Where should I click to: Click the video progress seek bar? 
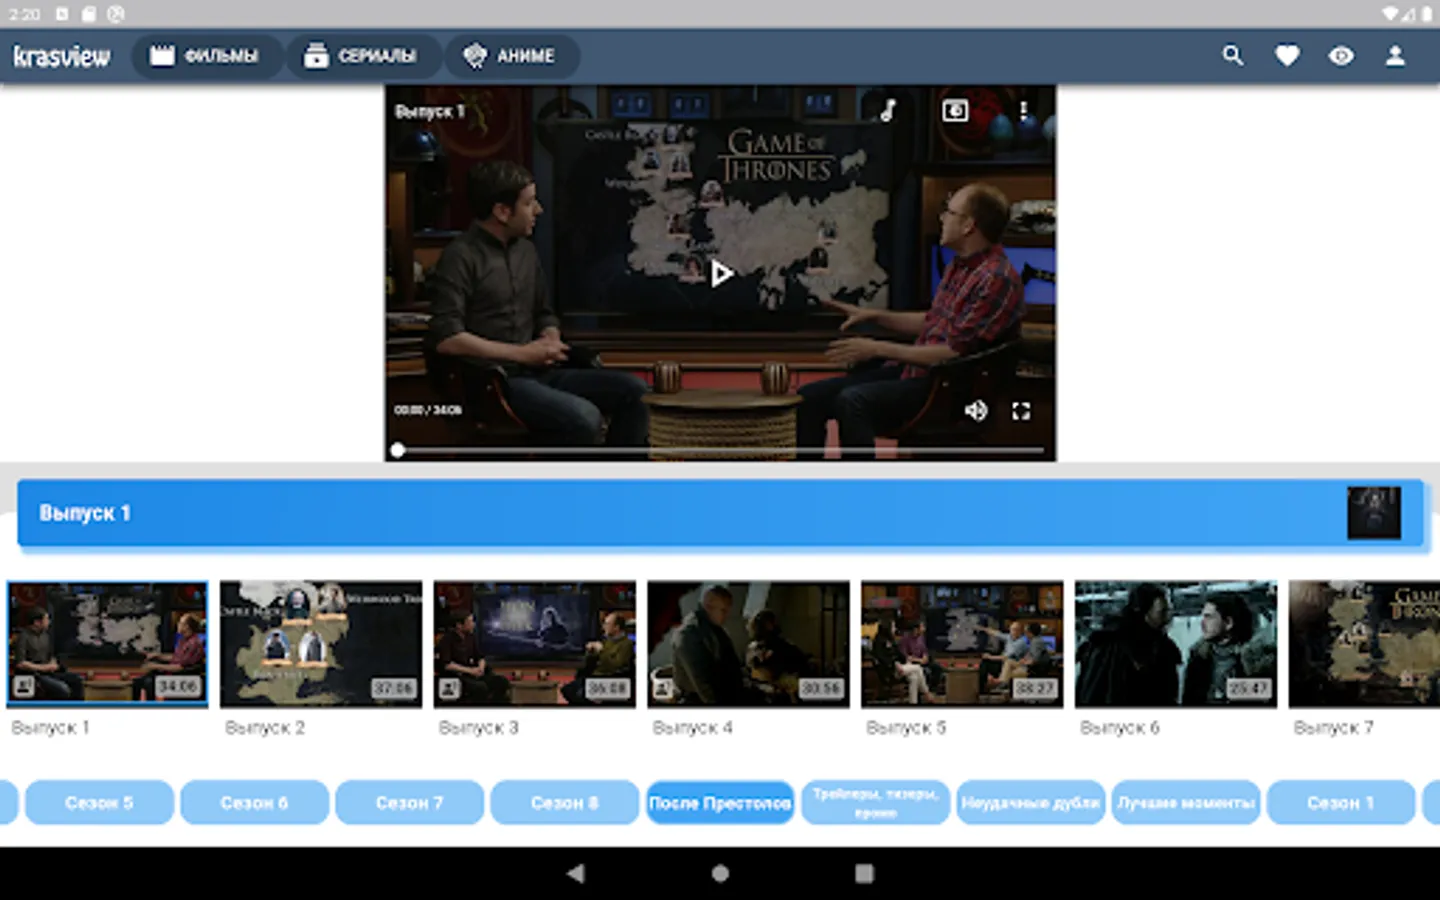point(720,450)
